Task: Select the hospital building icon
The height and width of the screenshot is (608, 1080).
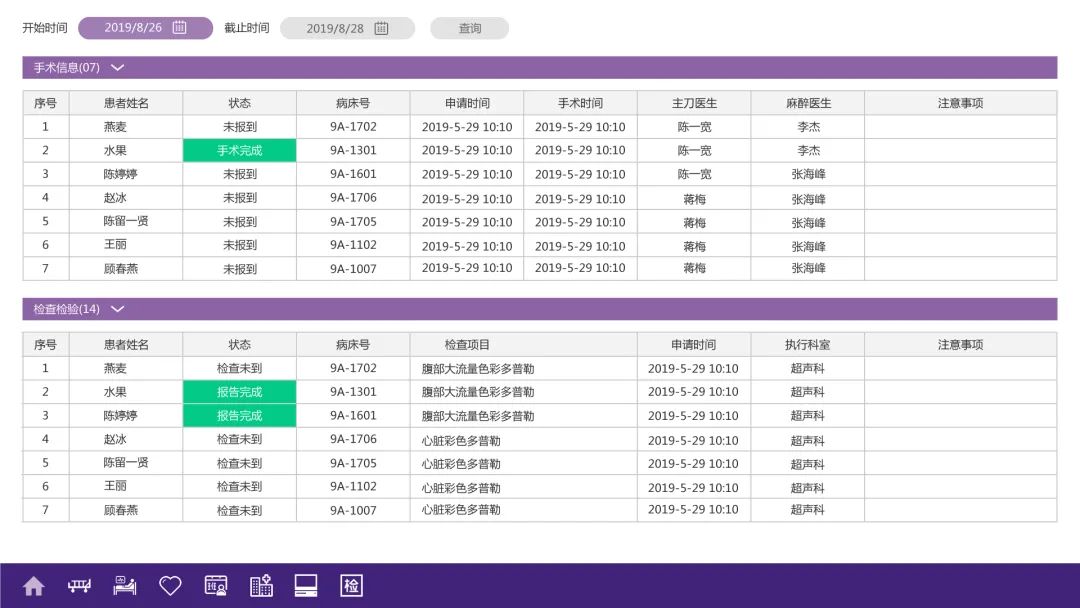Action: tap(260, 584)
